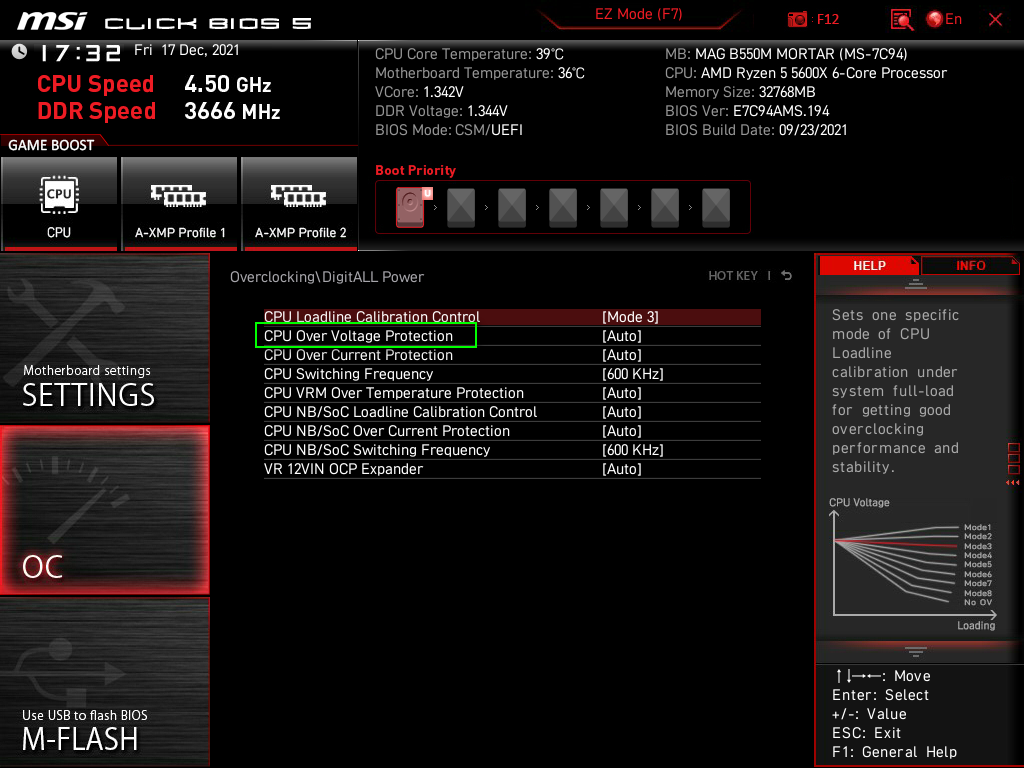Click the CPU Voltage loadline graph

click(x=912, y=565)
